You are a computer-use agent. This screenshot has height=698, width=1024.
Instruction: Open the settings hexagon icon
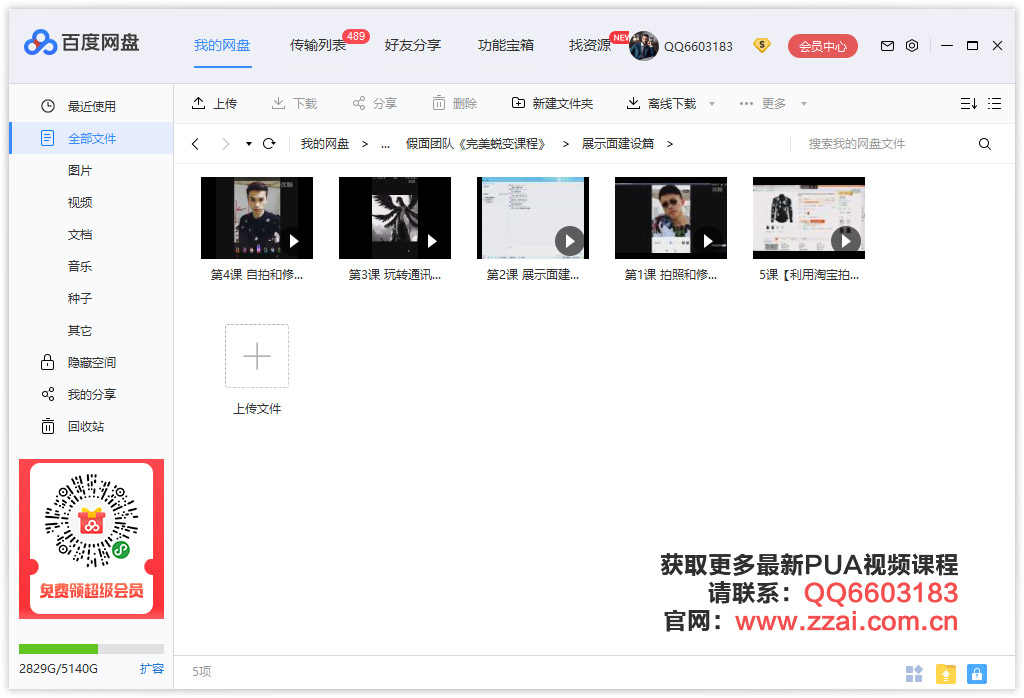(912, 46)
